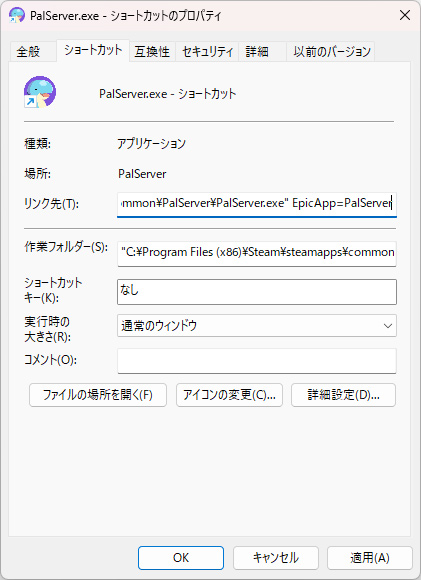Click the 詳細設定 button
This screenshot has height=580, width=421.
pyautogui.click(x=343, y=395)
